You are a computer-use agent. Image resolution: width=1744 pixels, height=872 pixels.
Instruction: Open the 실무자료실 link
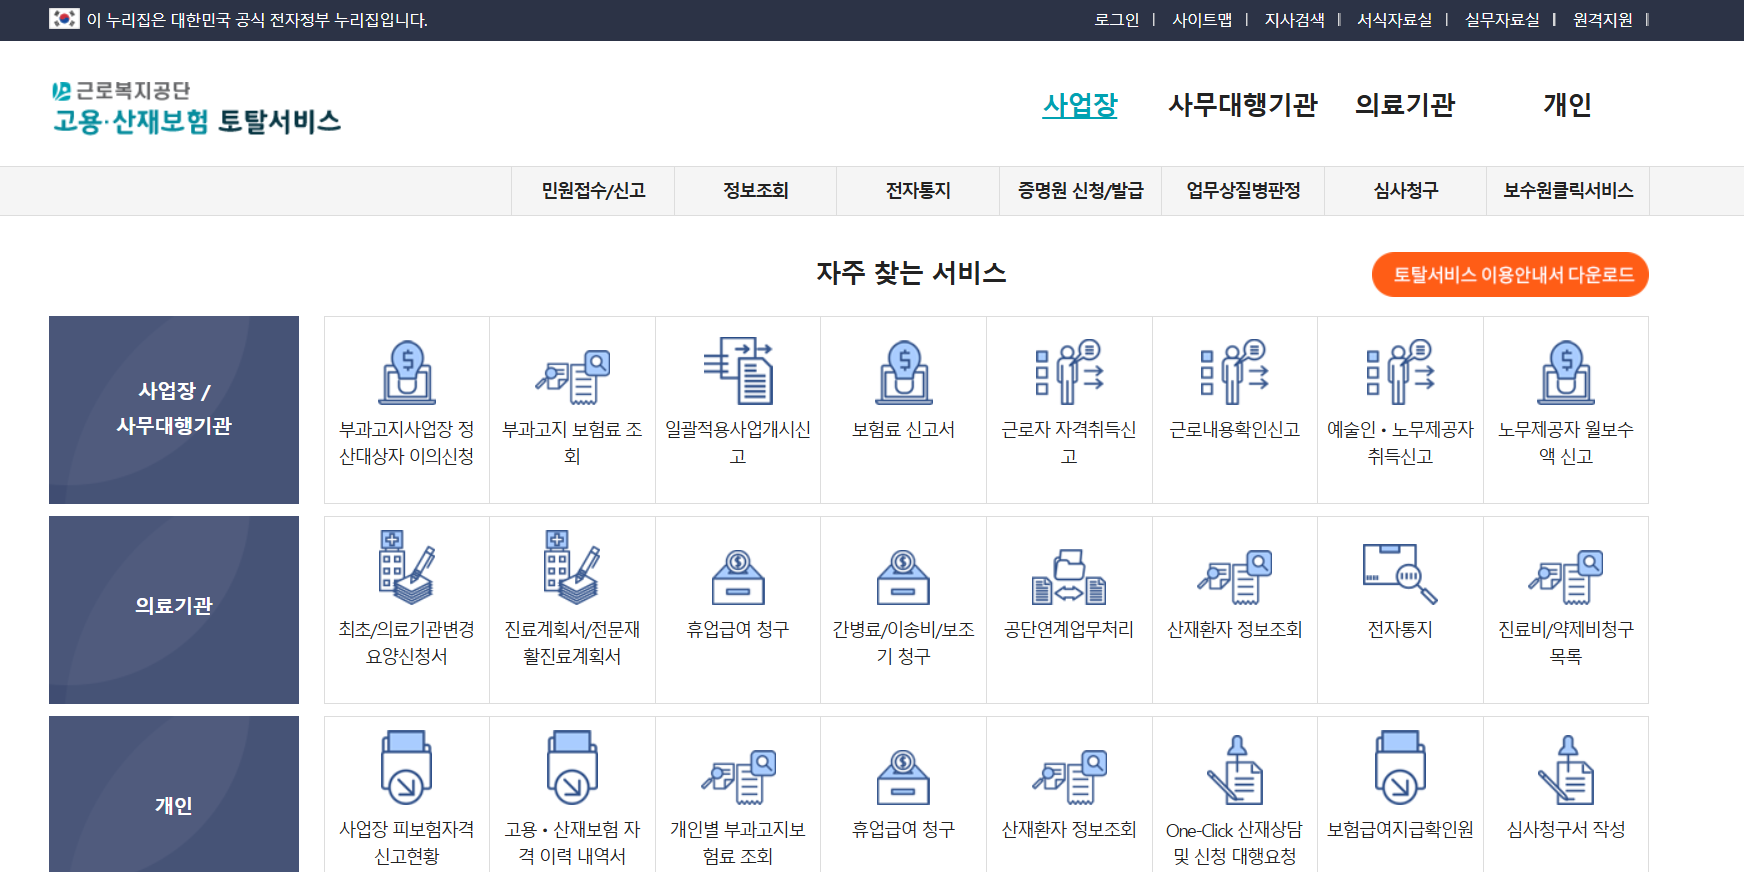point(1502,20)
